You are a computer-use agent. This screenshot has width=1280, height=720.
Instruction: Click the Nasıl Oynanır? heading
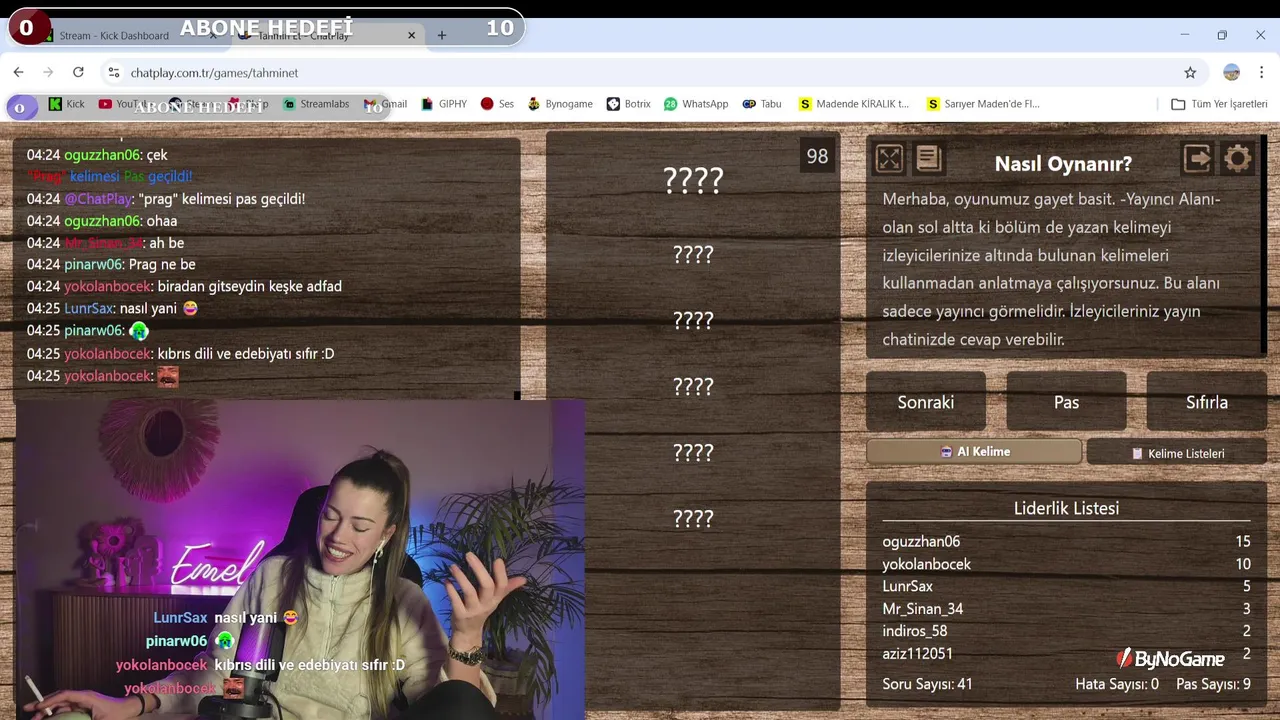(x=1063, y=164)
